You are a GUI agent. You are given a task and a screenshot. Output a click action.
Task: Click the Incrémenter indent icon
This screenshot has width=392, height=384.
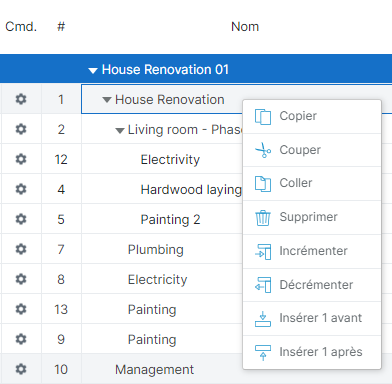[263, 251]
